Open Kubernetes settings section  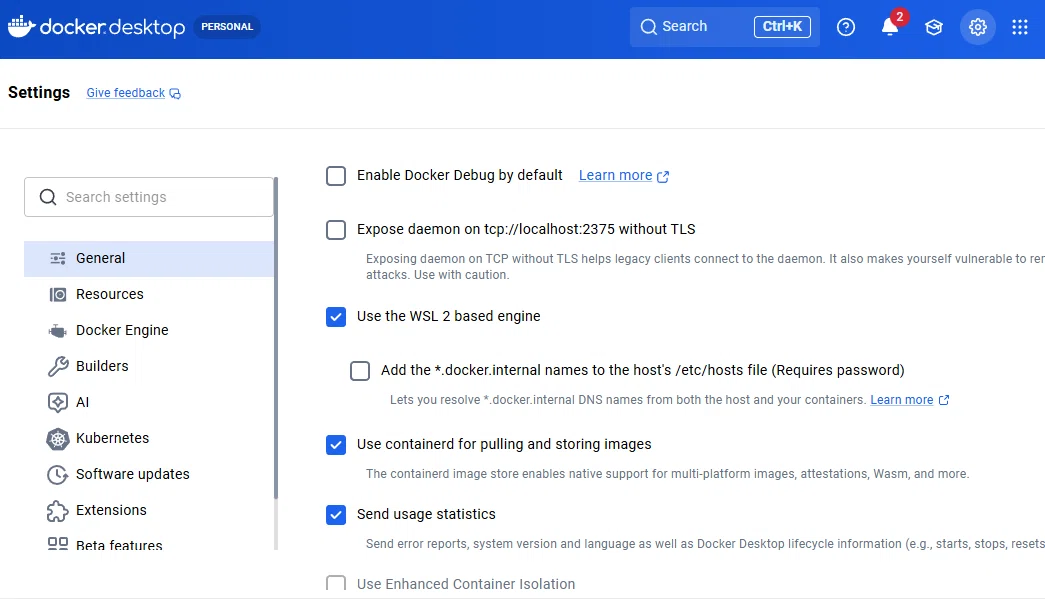(149, 438)
